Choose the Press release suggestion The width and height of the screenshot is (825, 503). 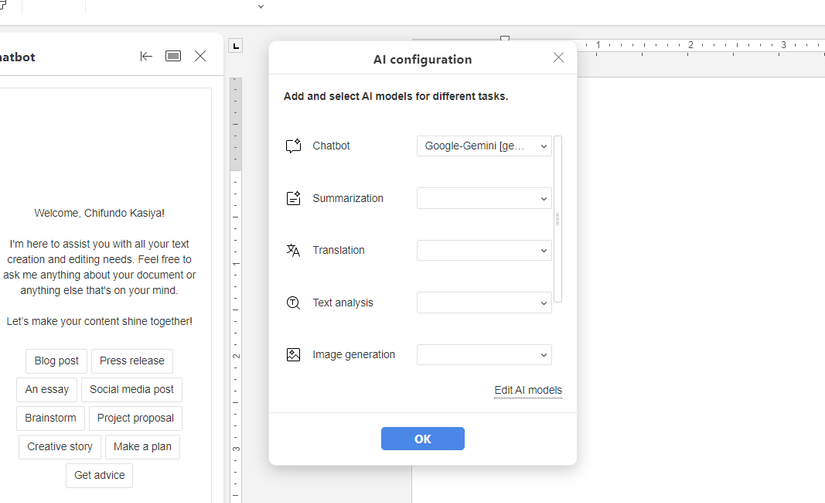pyautogui.click(x=132, y=361)
